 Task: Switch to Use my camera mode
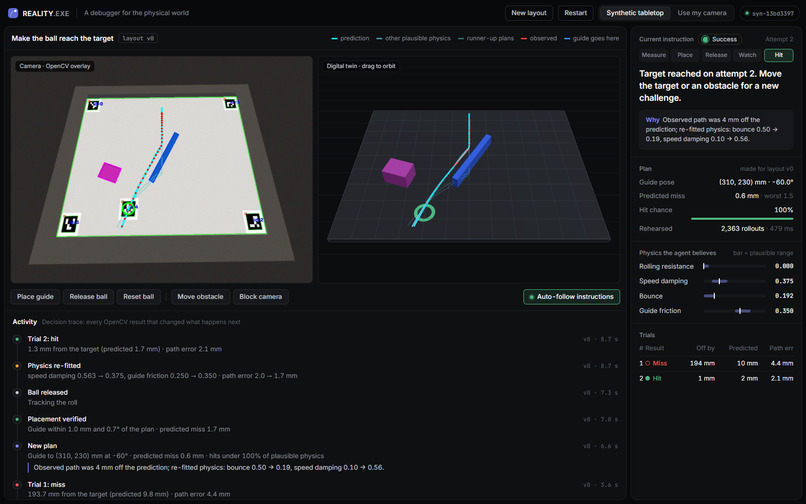pos(702,13)
